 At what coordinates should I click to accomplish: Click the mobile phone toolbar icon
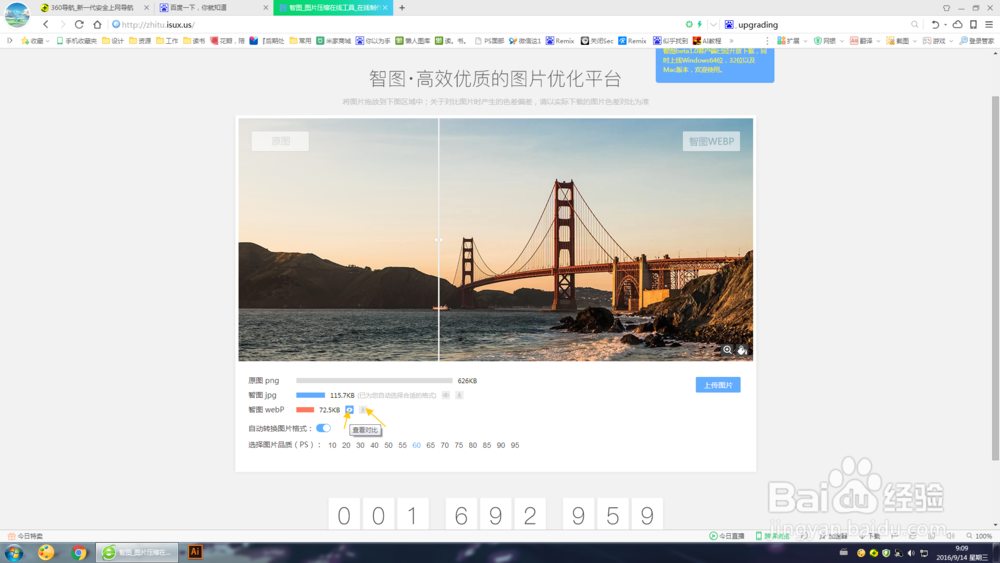973,24
